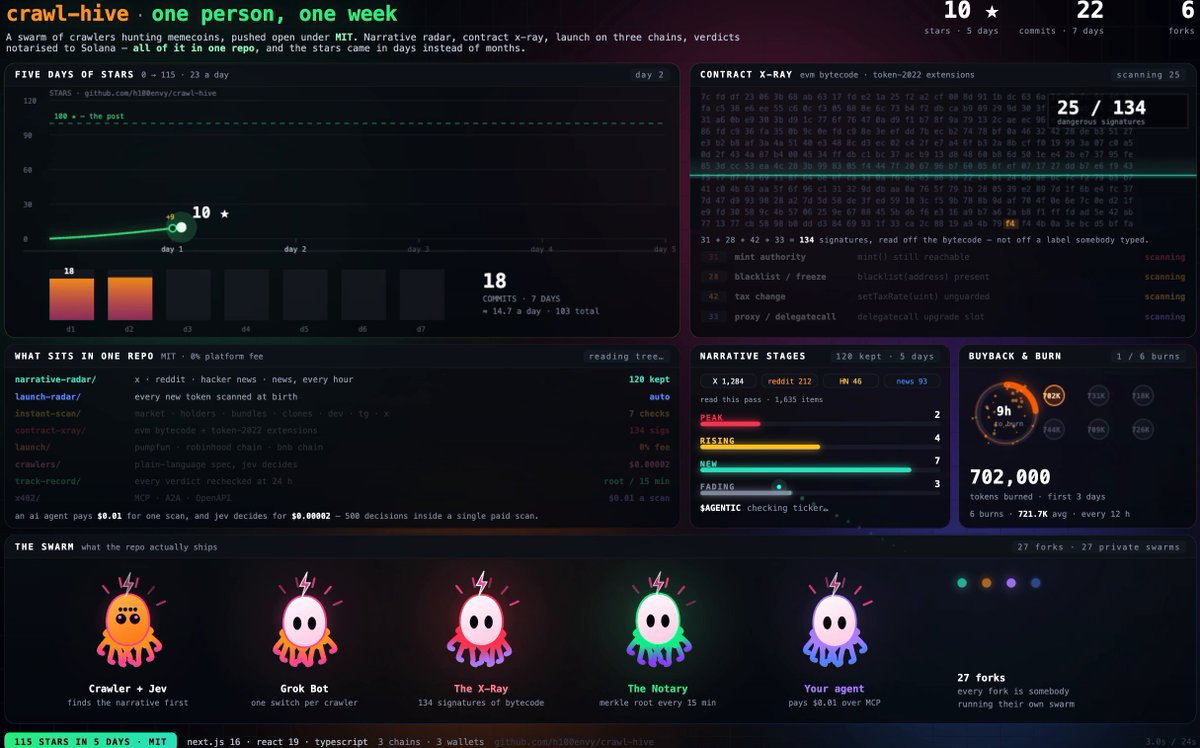
Task: Select the 726K burn coin icon
Action: (1142, 429)
